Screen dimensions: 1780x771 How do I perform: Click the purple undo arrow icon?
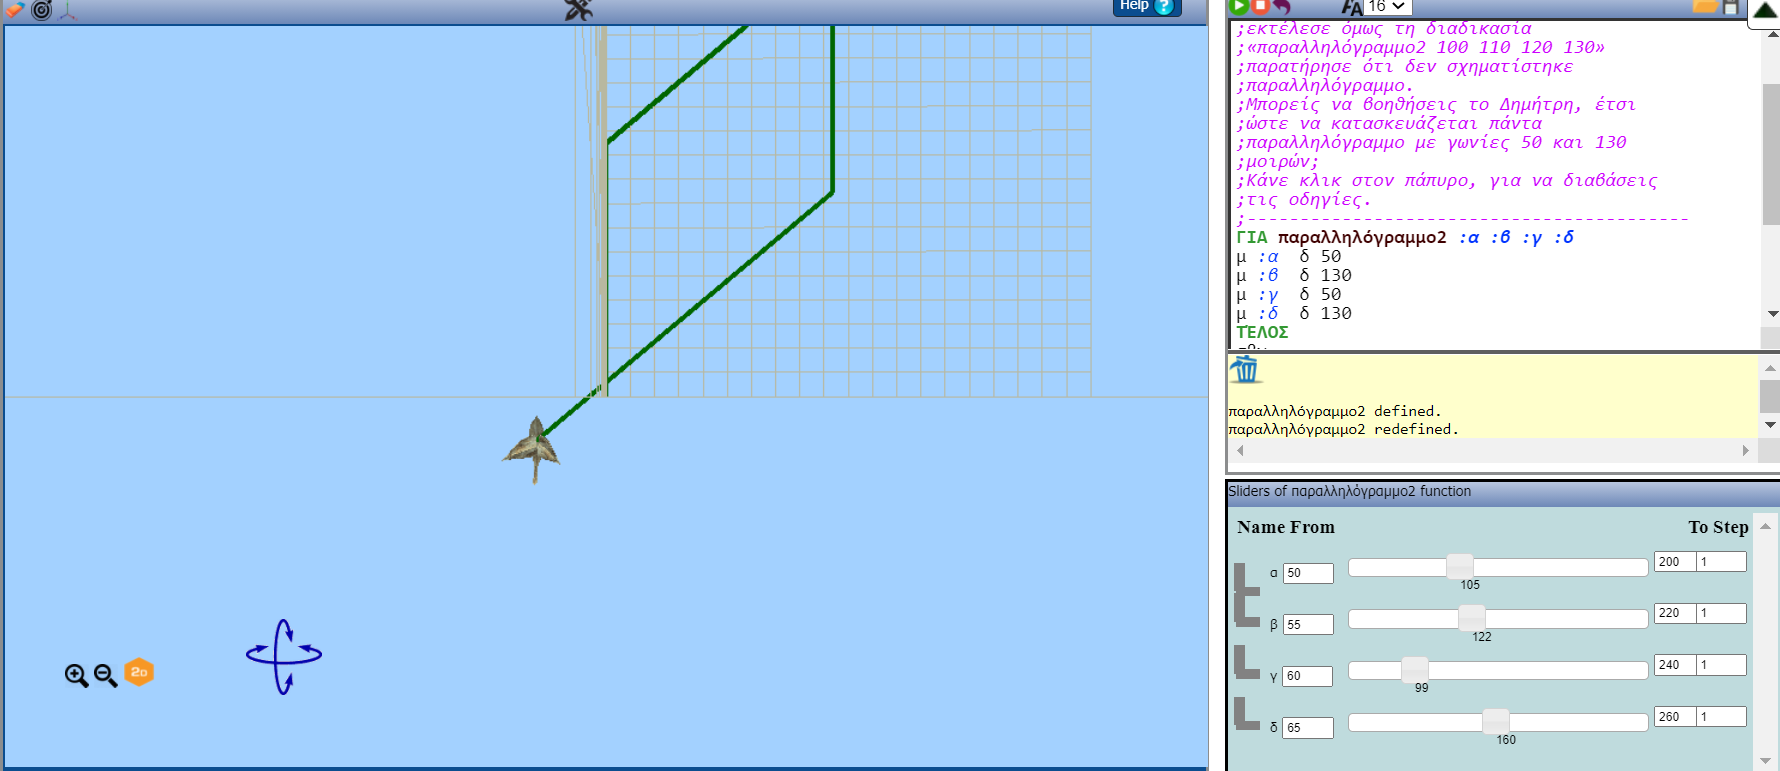click(x=1282, y=7)
